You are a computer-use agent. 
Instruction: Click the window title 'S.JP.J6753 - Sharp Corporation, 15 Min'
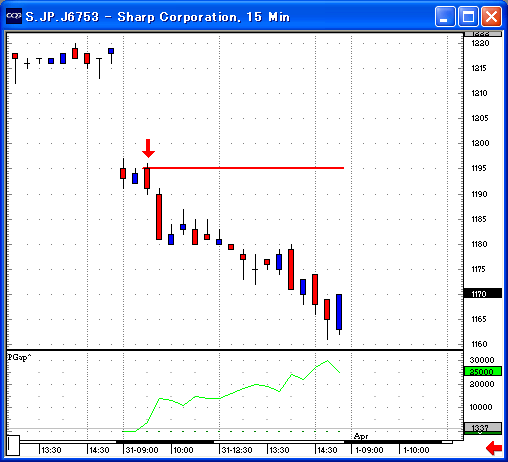point(158,17)
